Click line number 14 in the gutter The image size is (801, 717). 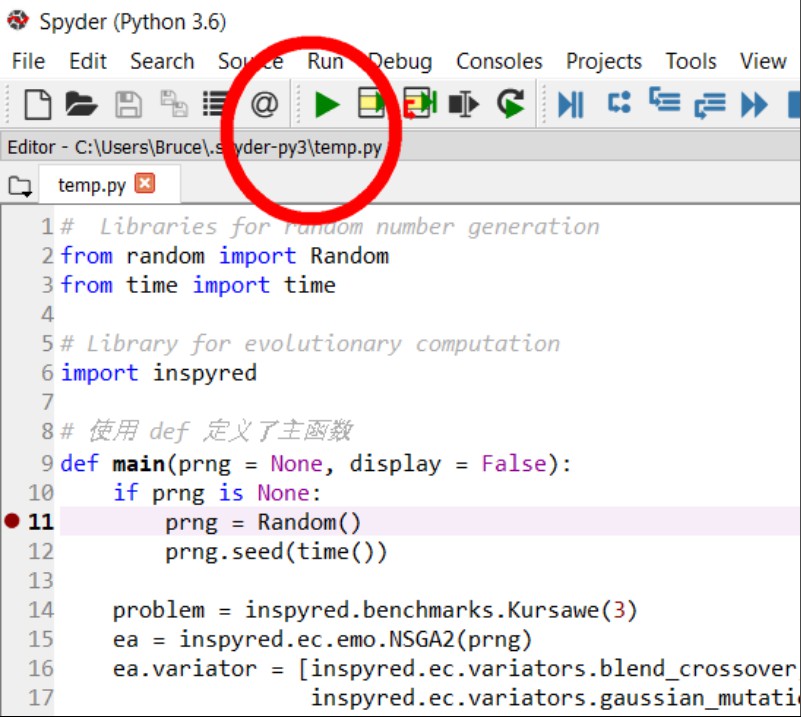[41, 610]
